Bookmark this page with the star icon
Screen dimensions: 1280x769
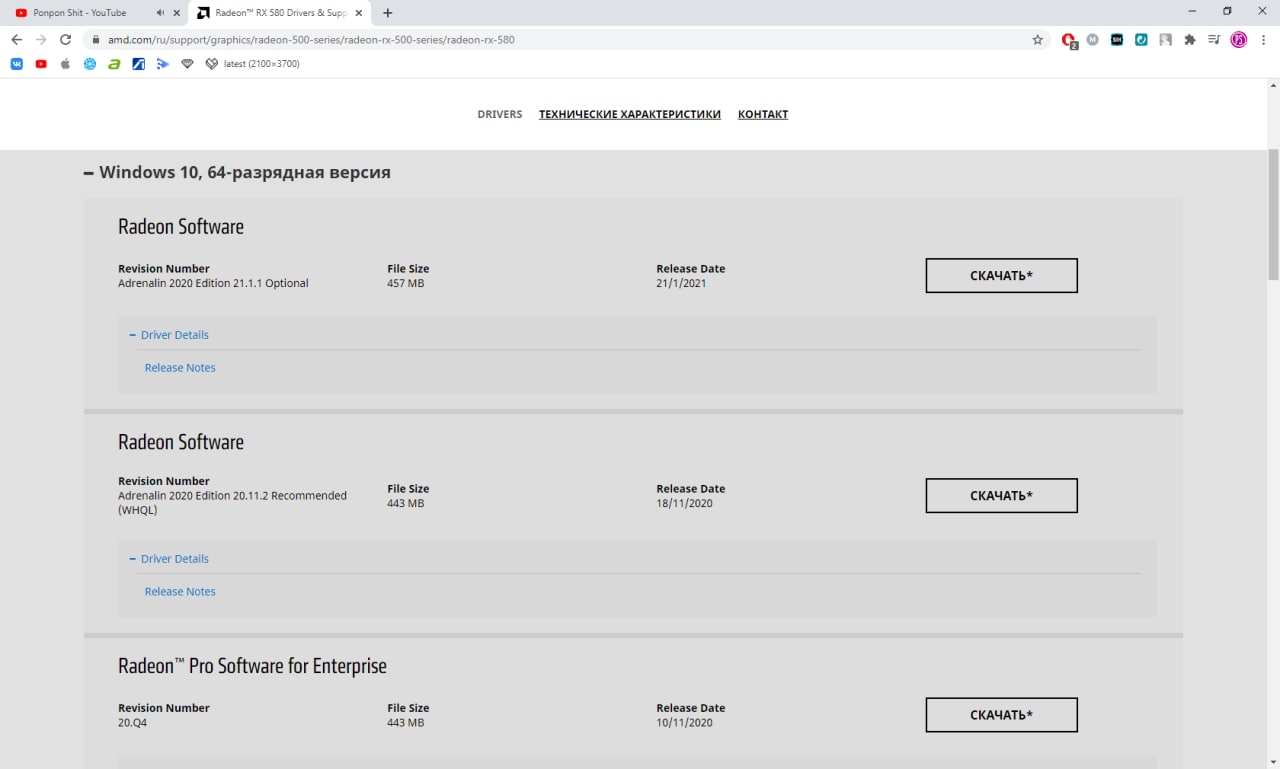[x=1038, y=40]
